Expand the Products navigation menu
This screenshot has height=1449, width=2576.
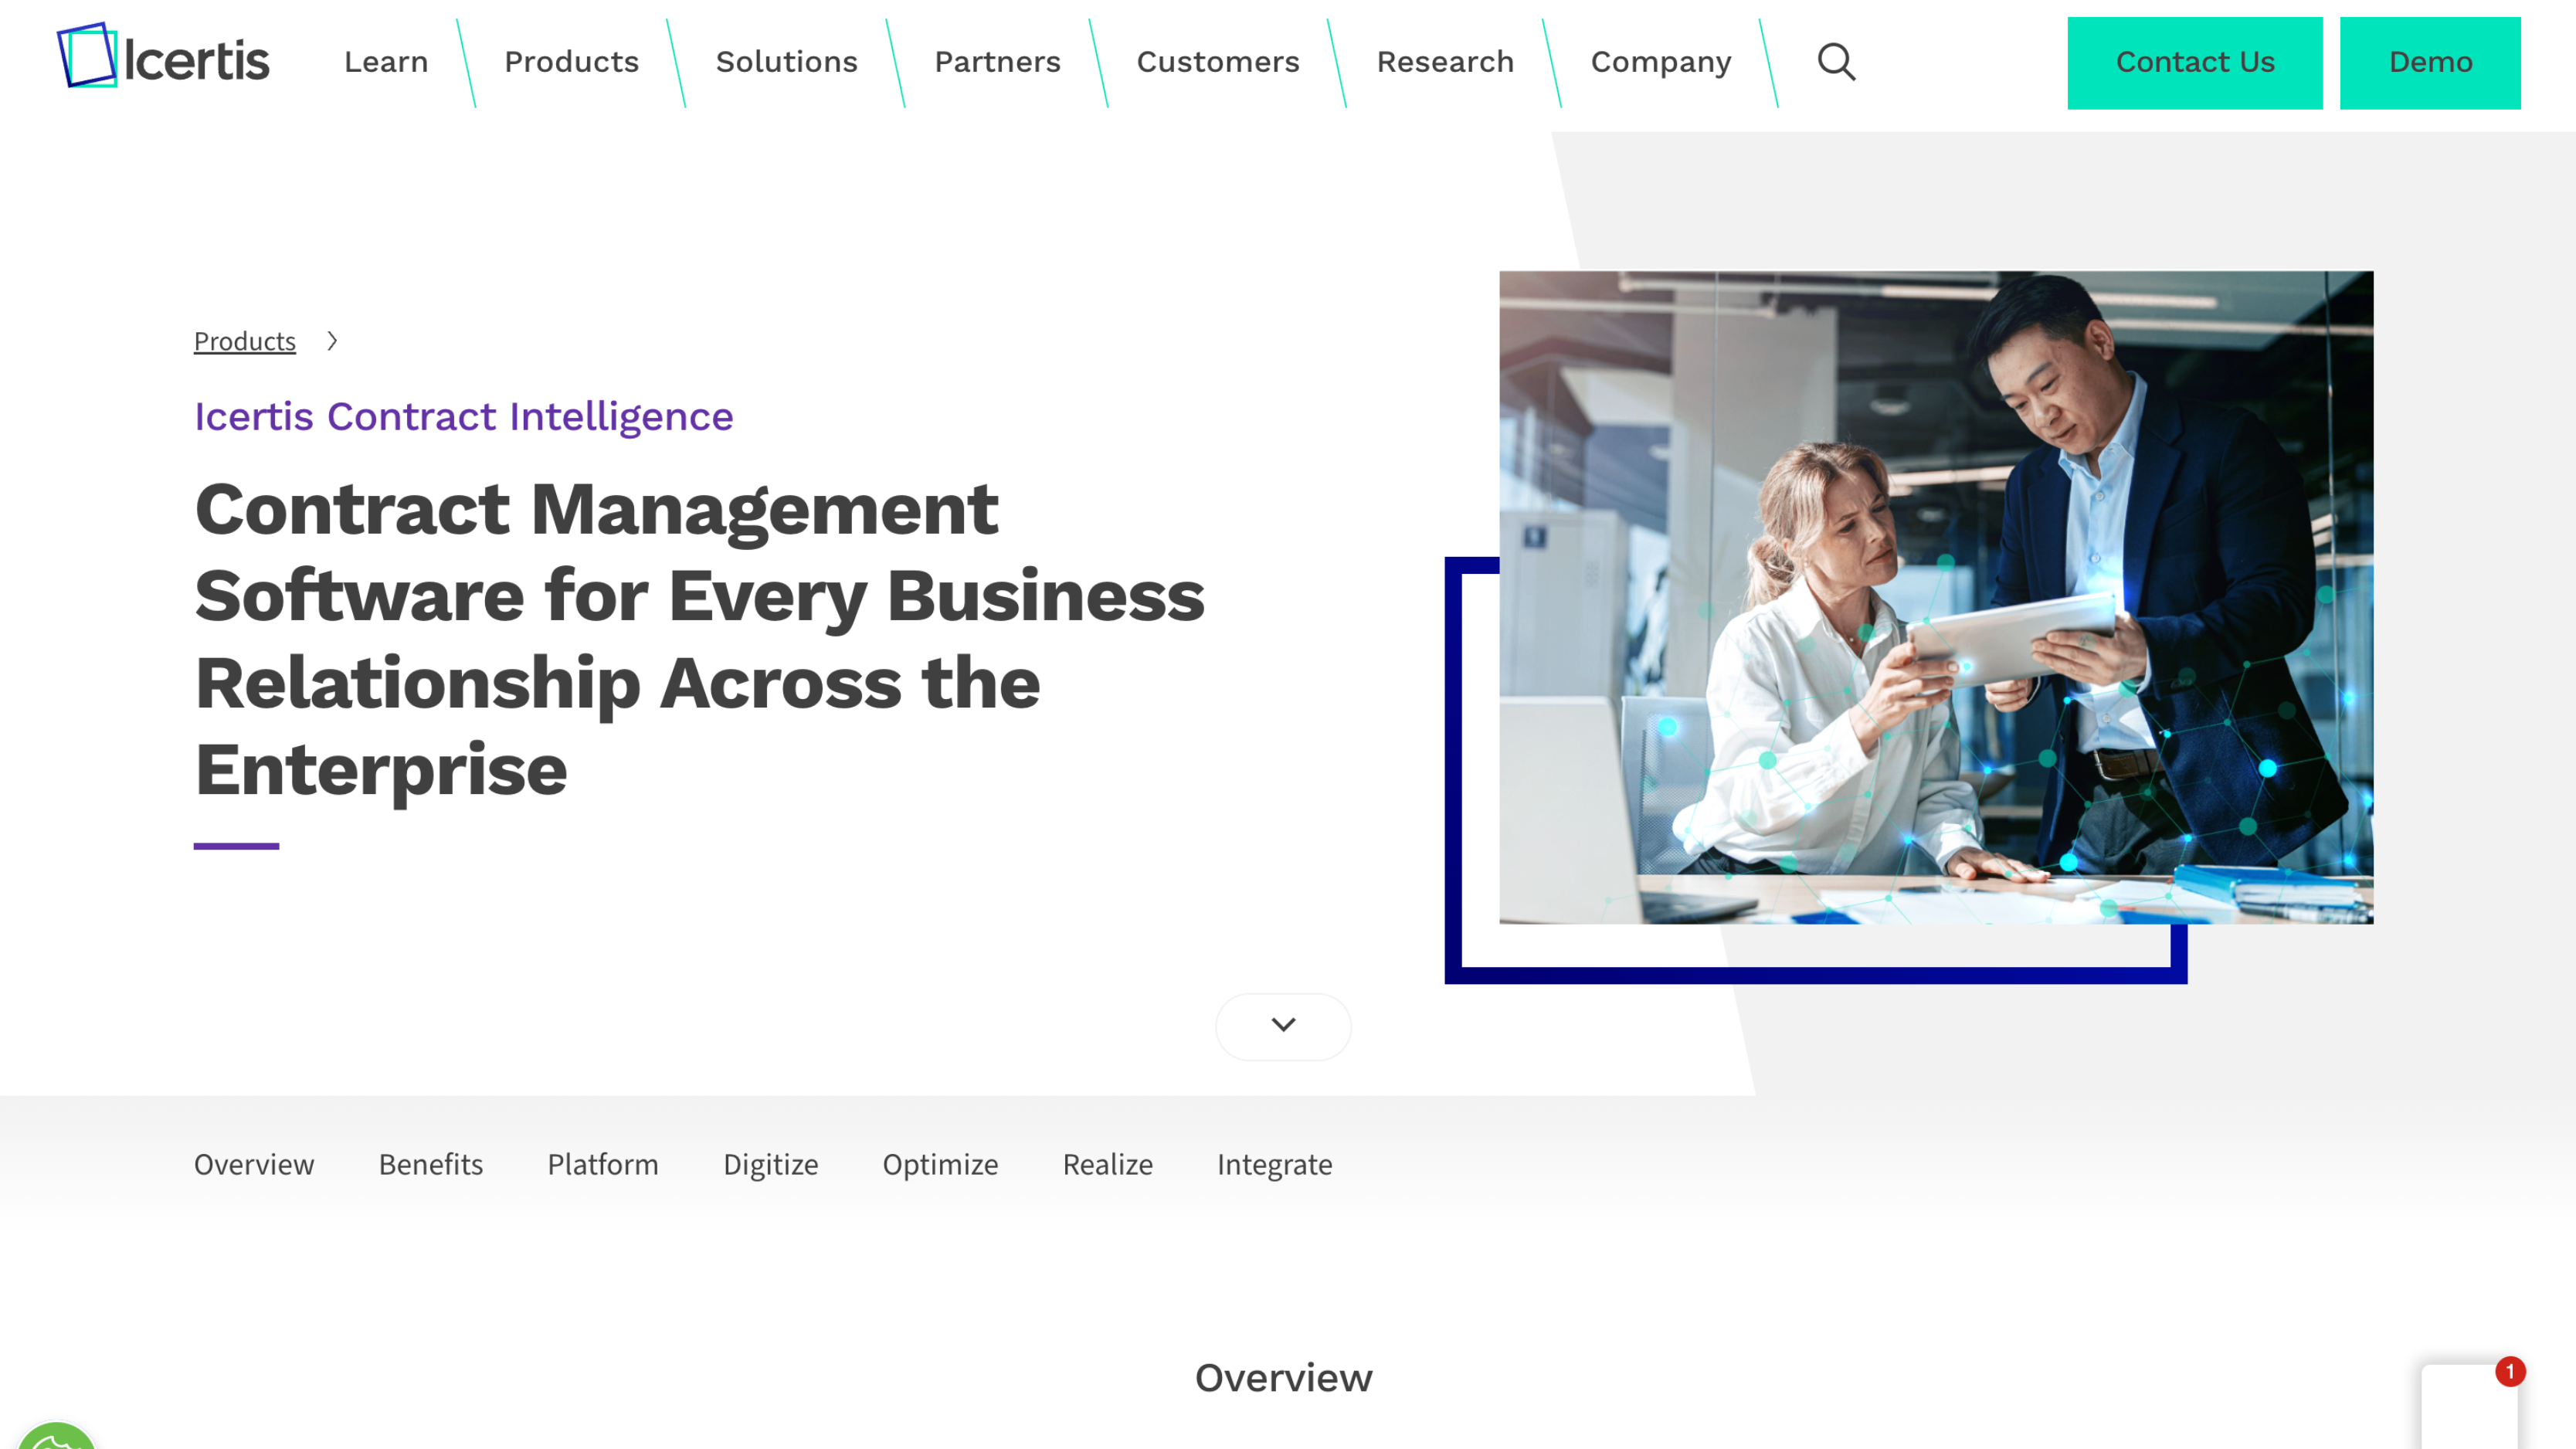pos(571,62)
